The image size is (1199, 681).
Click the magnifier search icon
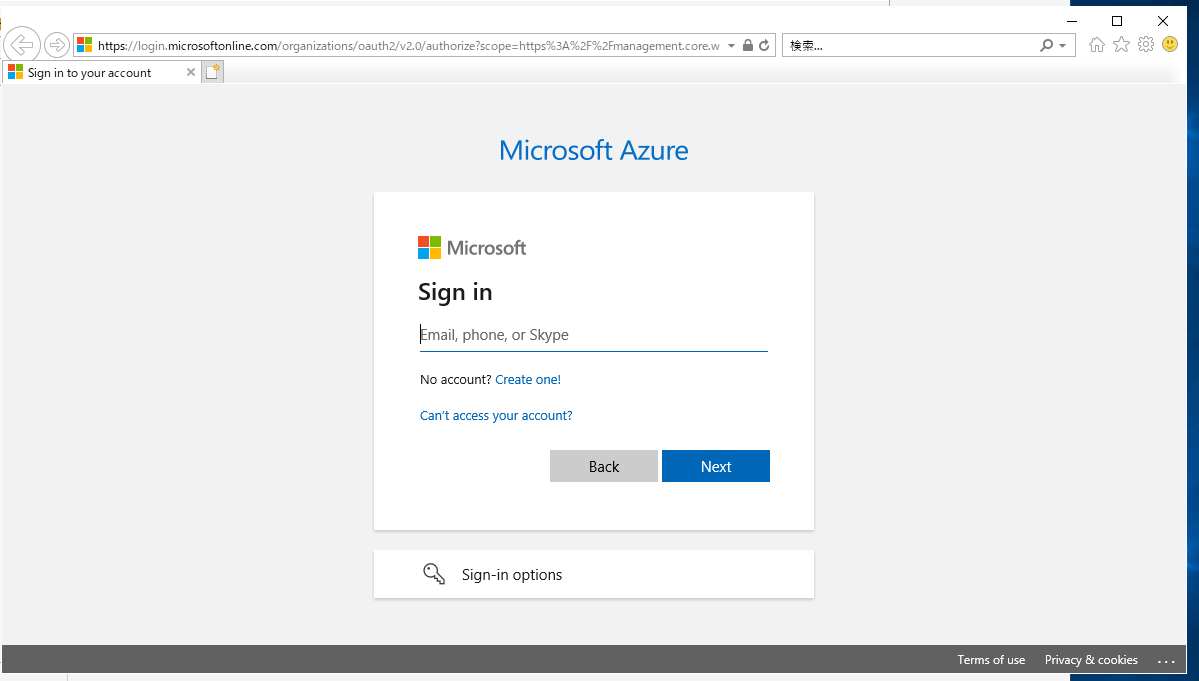(1046, 45)
